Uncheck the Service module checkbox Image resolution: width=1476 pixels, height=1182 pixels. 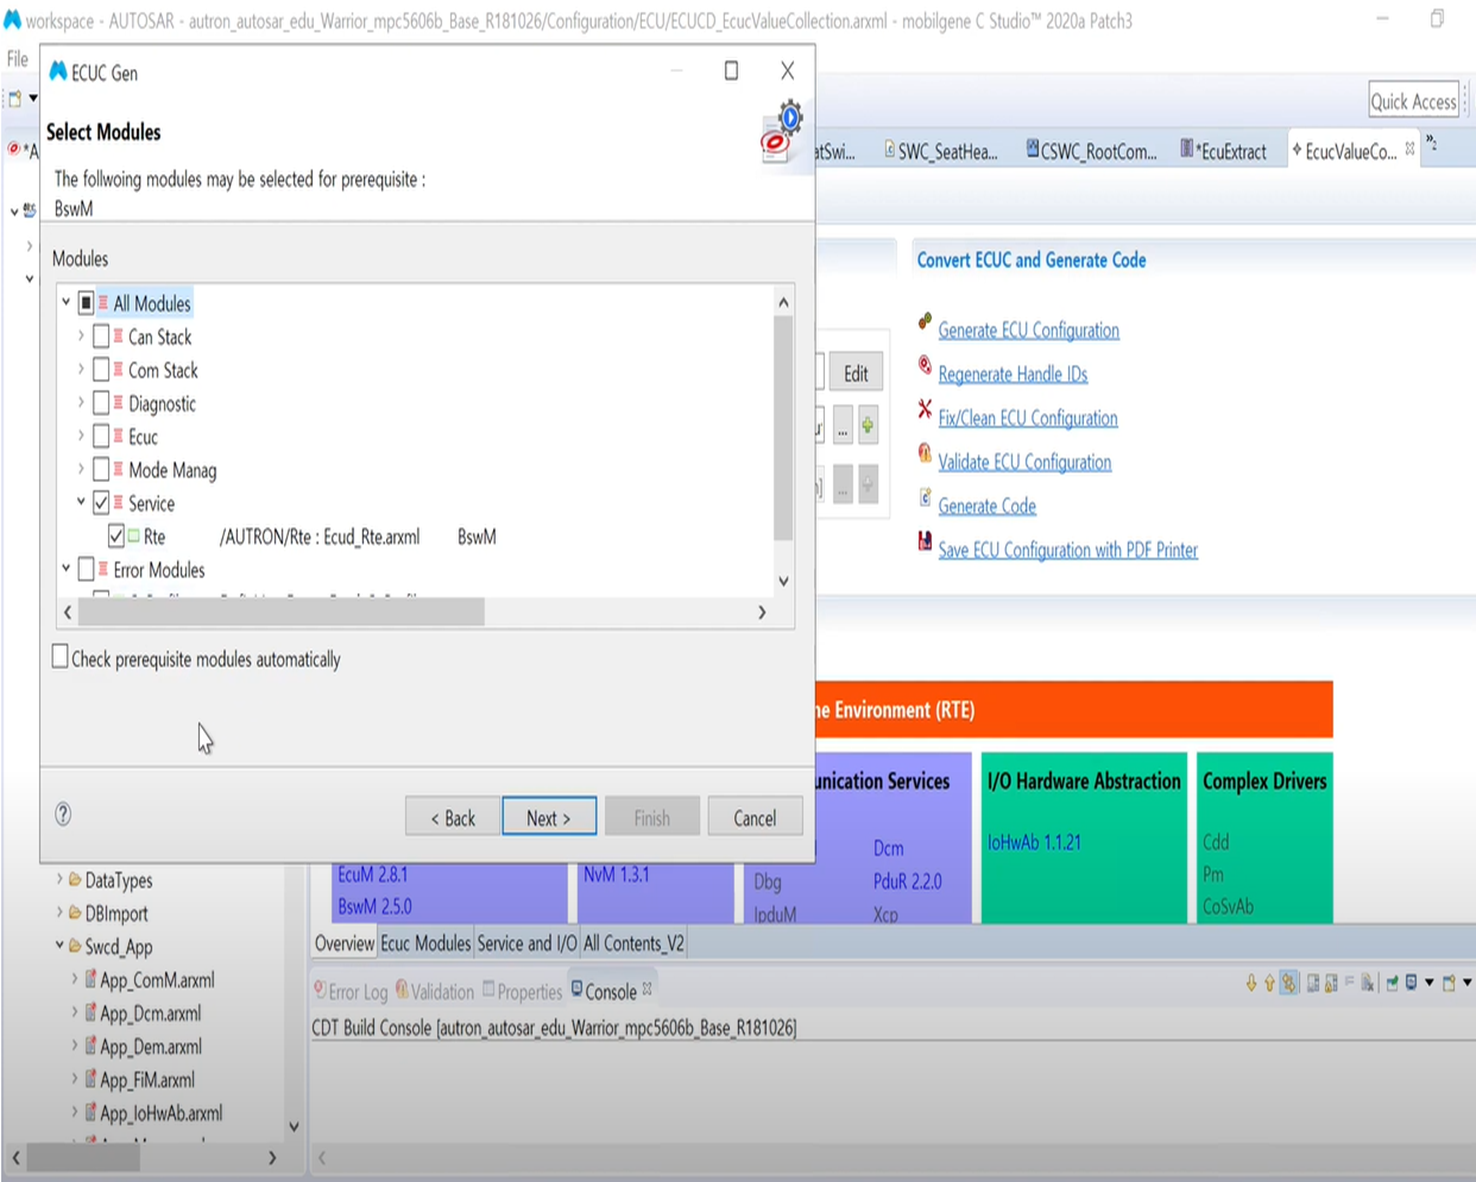(101, 503)
